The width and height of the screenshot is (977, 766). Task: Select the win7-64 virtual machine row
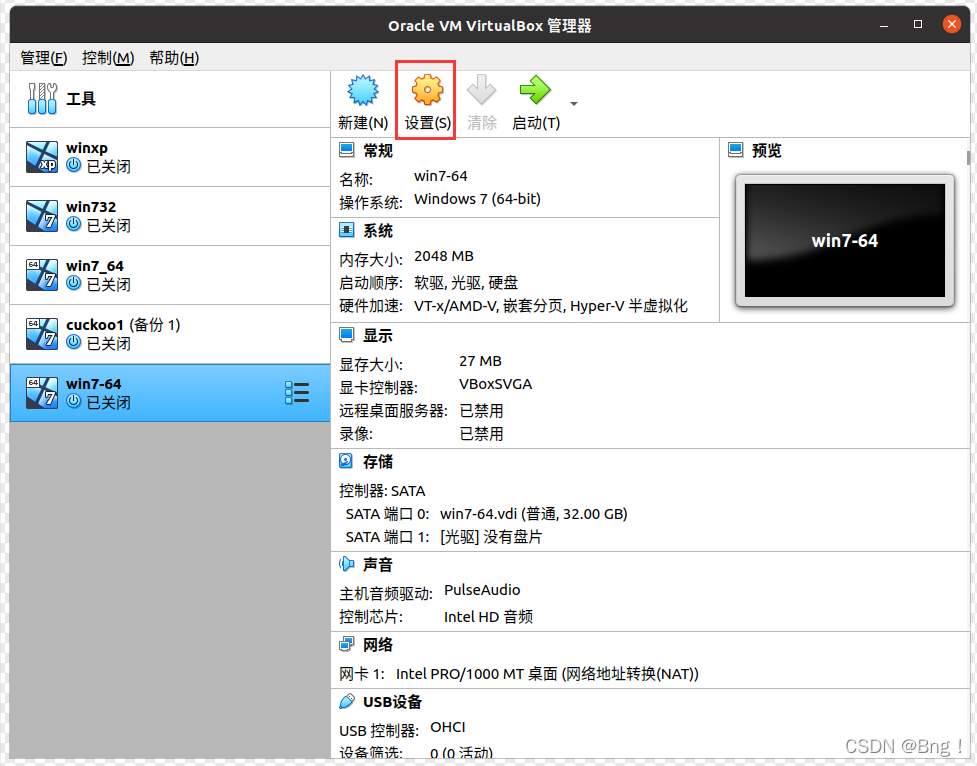pyautogui.click(x=170, y=393)
